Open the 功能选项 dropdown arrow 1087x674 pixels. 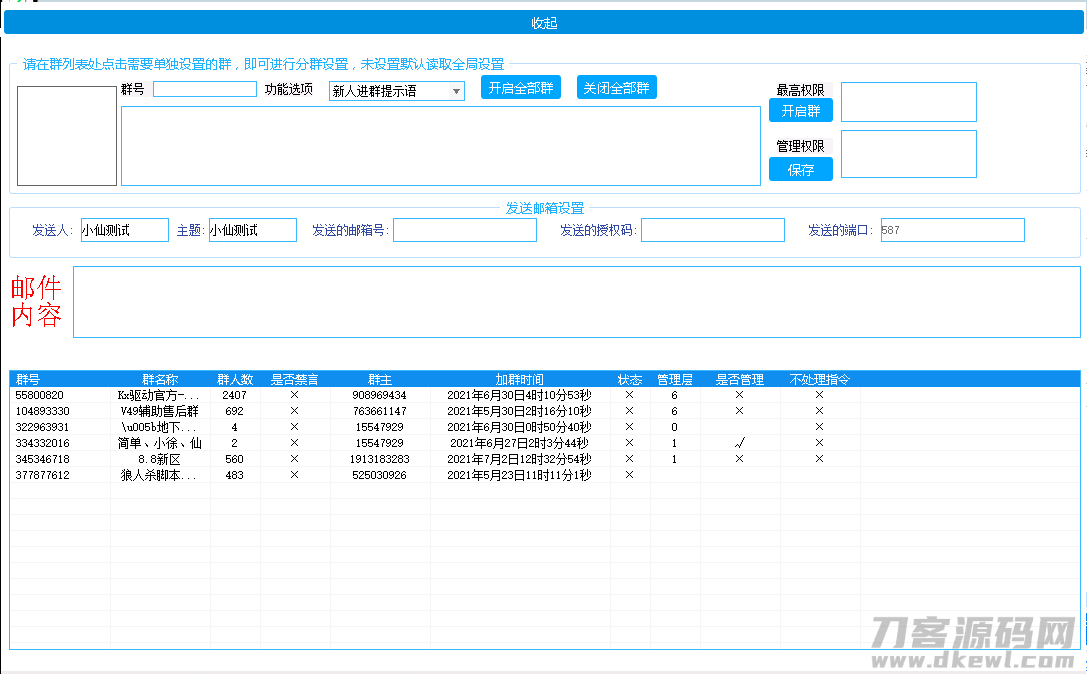456,91
